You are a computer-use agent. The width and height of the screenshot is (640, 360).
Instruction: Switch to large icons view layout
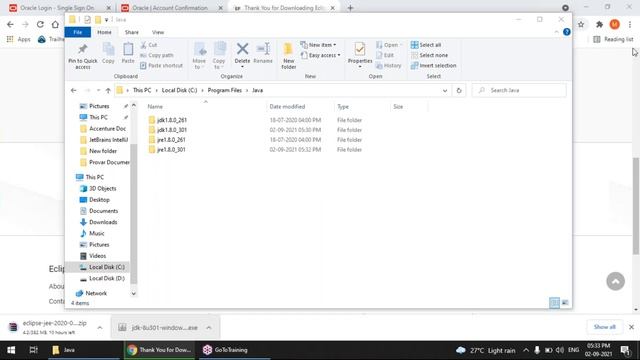pos(565,302)
